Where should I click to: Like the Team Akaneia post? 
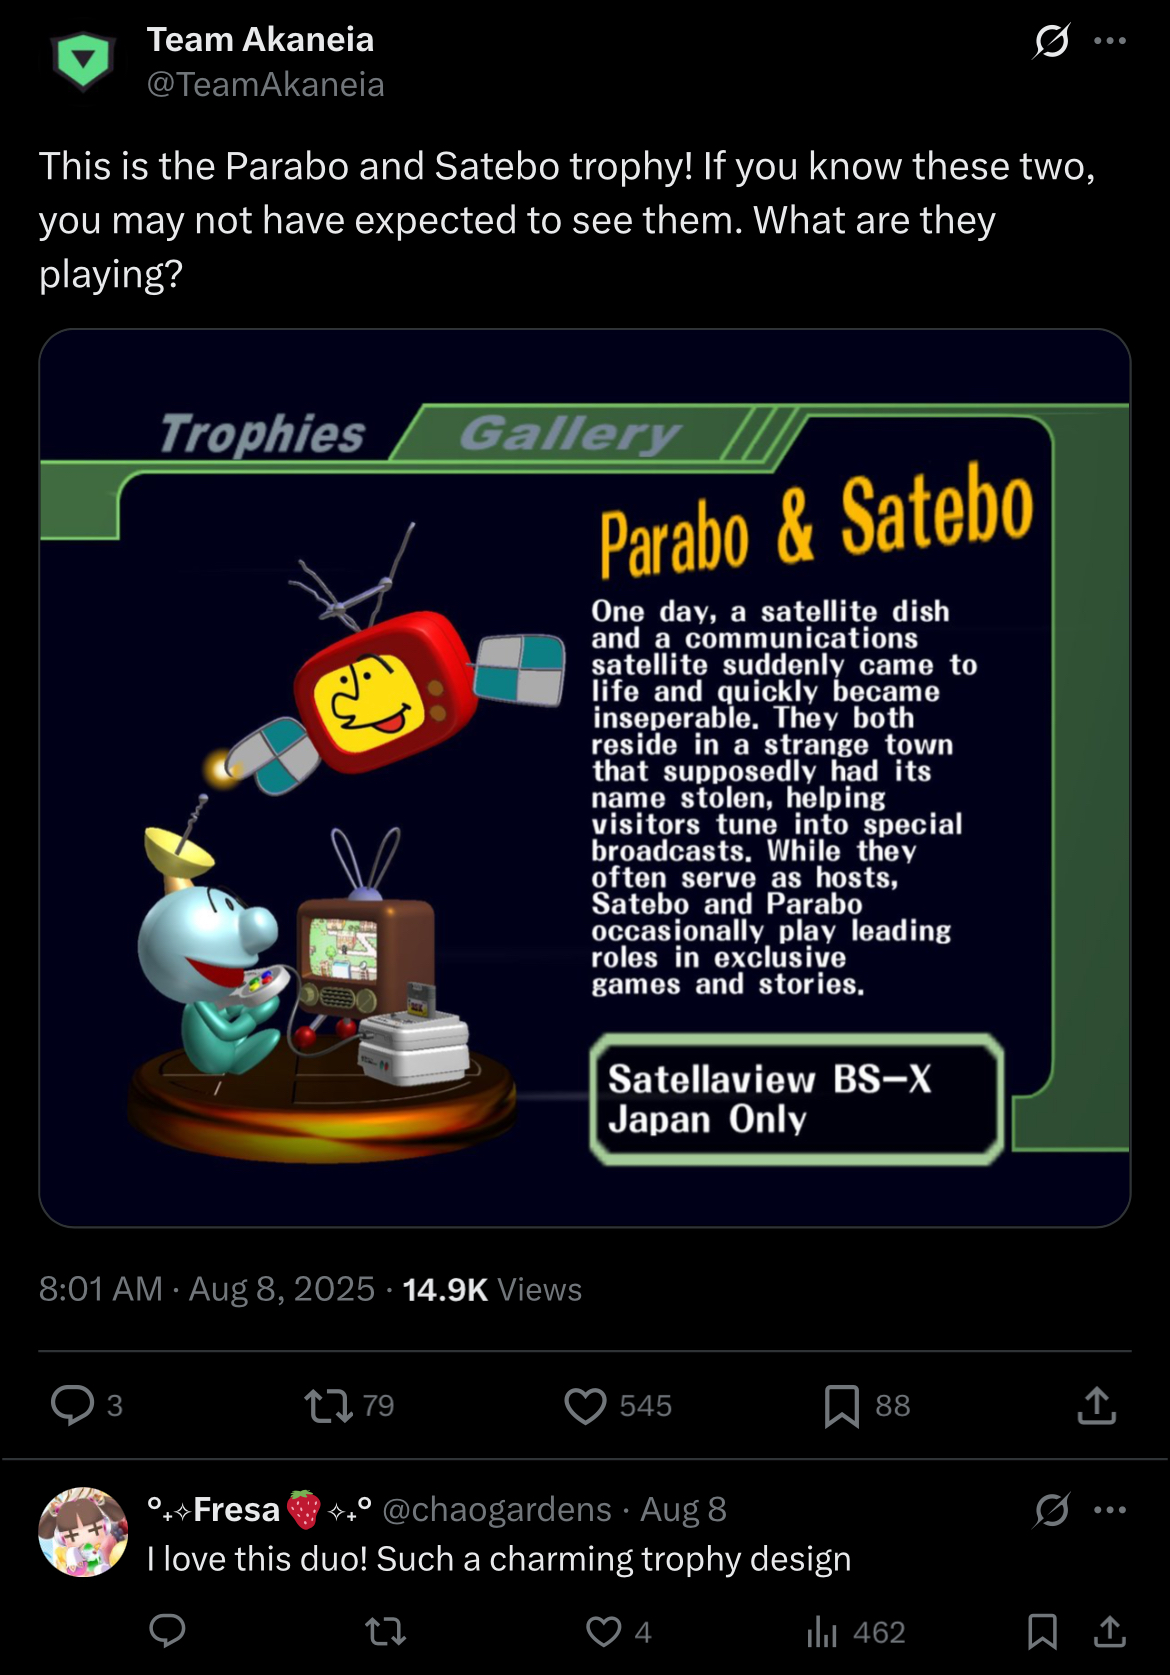pyautogui.click(x=585, y=1405)
